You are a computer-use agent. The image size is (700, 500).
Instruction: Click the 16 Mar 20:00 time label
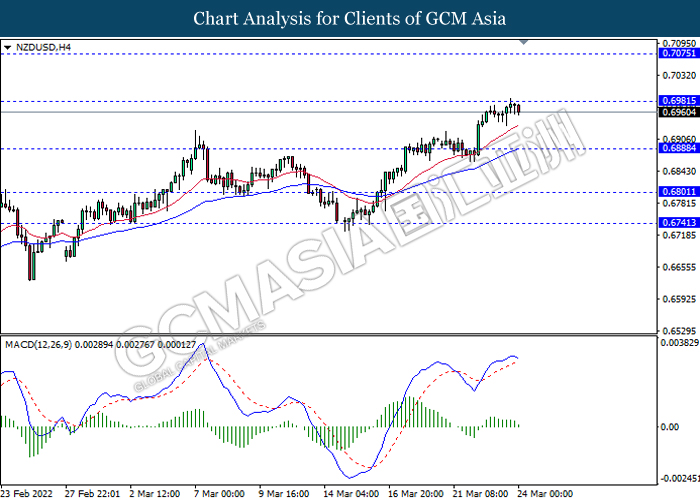click(416, 494)
